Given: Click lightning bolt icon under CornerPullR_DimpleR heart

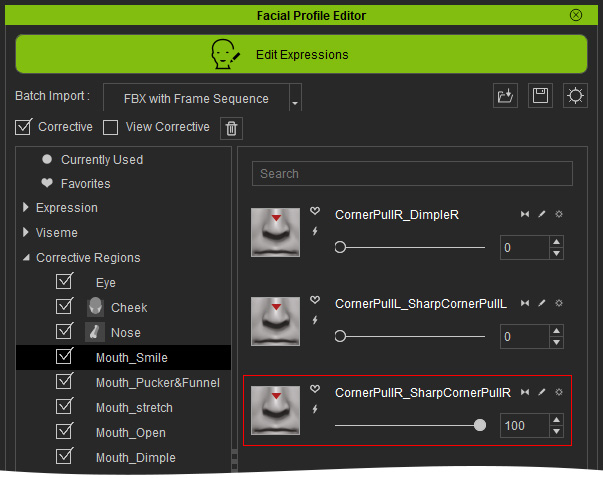Looking at the screenshot, I should coord(315,231).
